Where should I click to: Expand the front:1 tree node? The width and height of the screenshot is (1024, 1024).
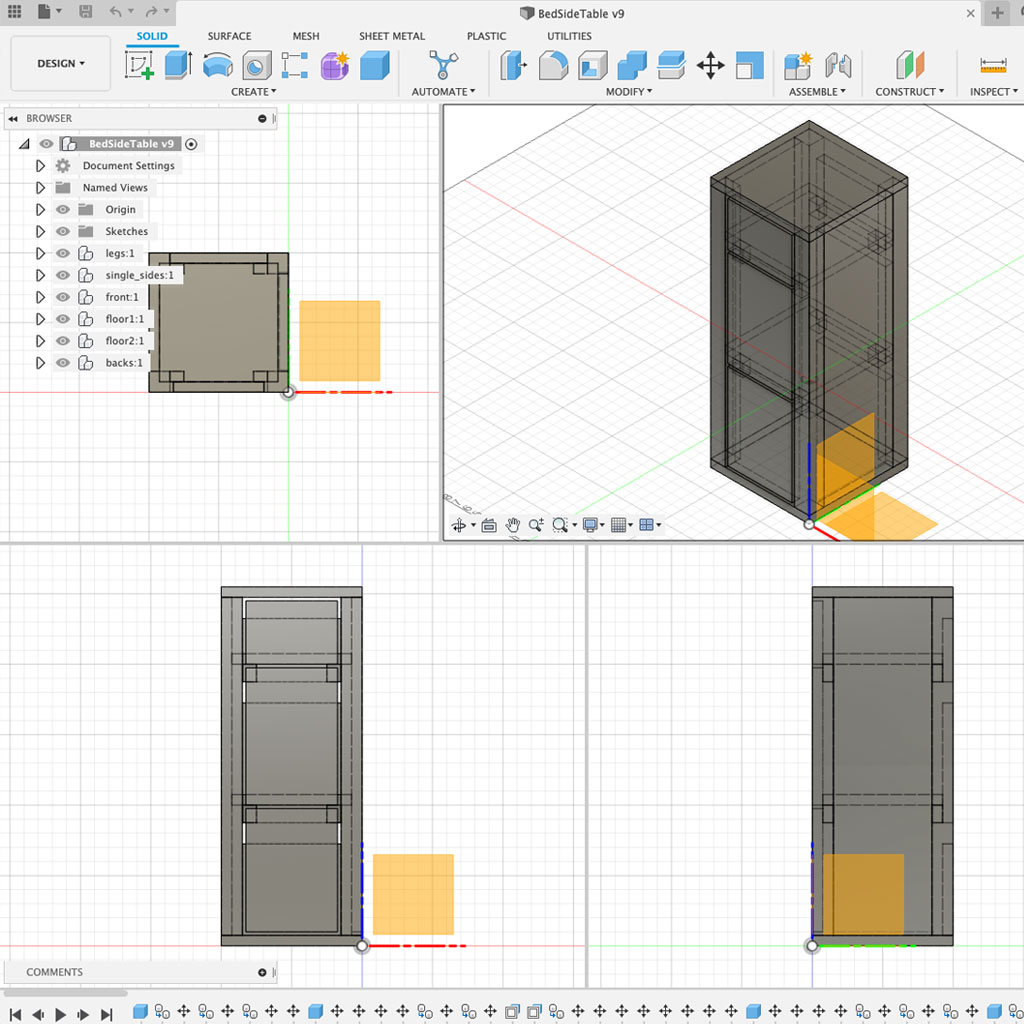[x=41, y=298]
